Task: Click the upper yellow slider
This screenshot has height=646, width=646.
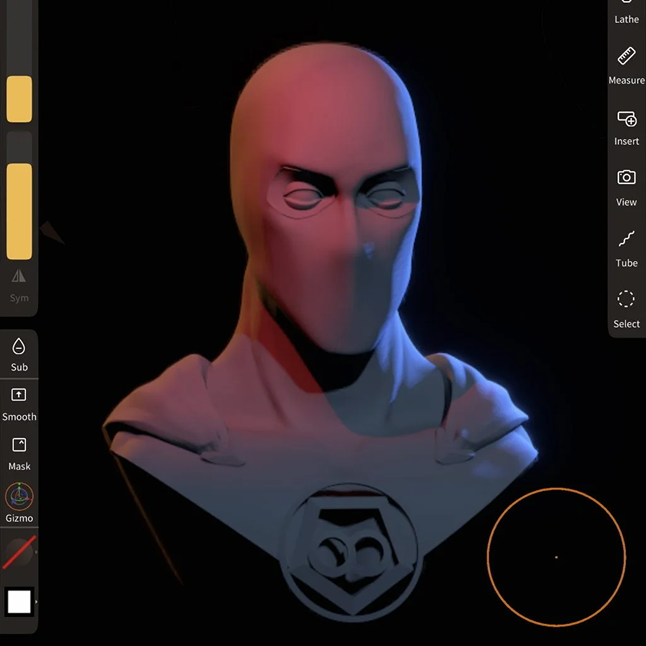Action: click(x=19, y=99)
